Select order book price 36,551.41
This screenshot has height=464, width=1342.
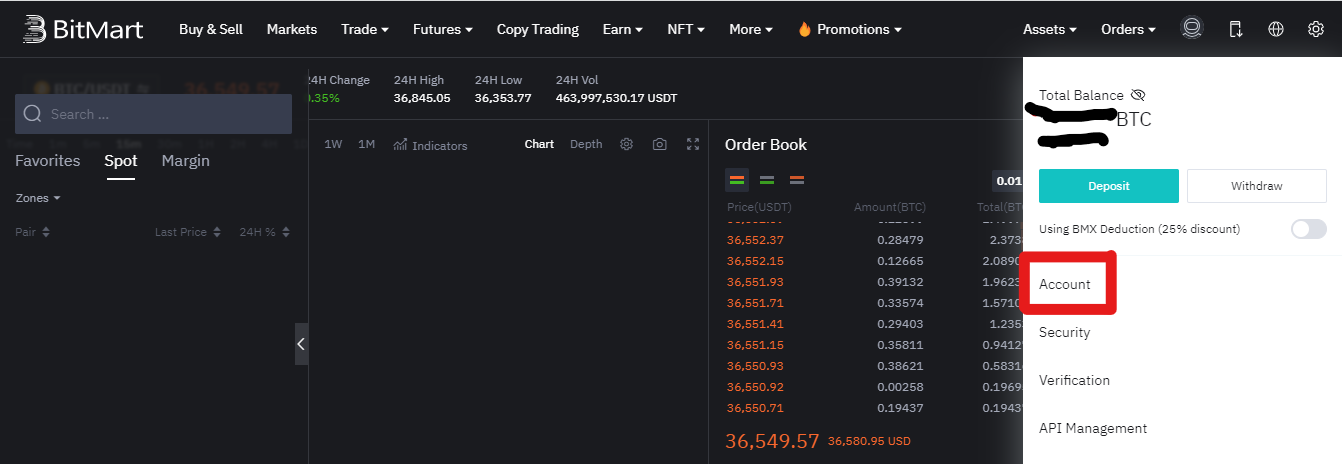755,324
